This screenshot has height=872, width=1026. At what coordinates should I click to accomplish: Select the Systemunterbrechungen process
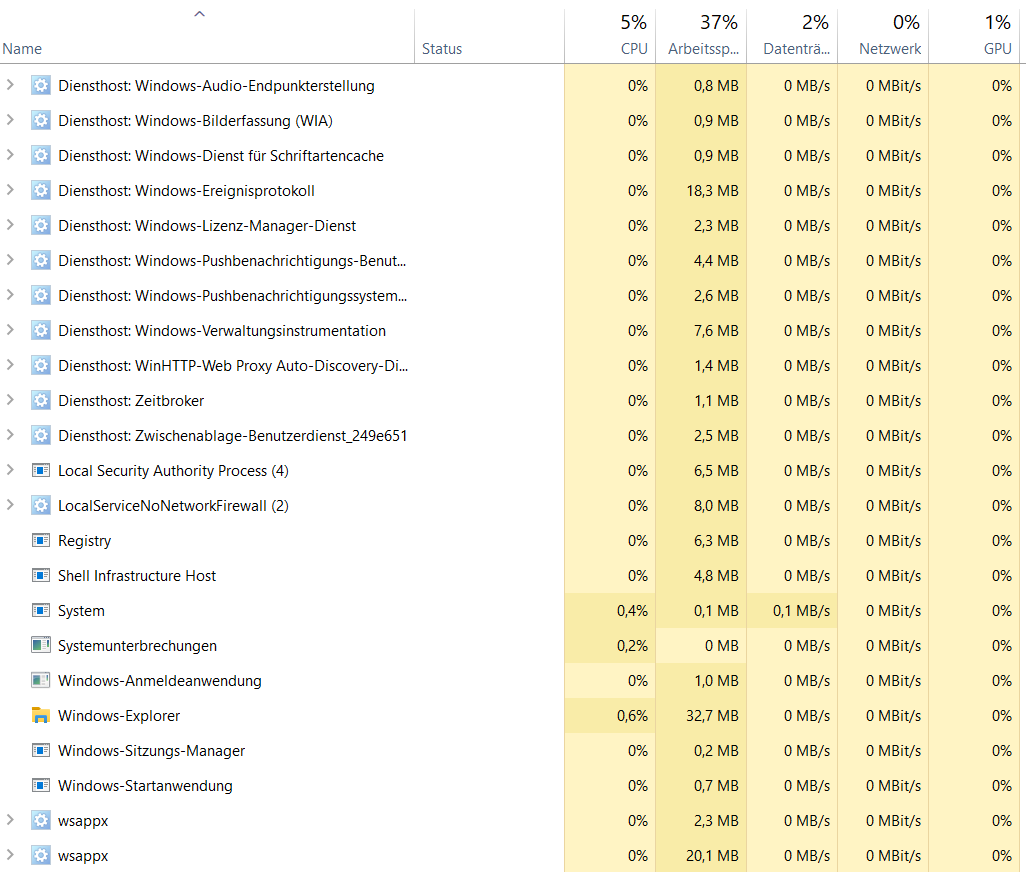[510, 646]
